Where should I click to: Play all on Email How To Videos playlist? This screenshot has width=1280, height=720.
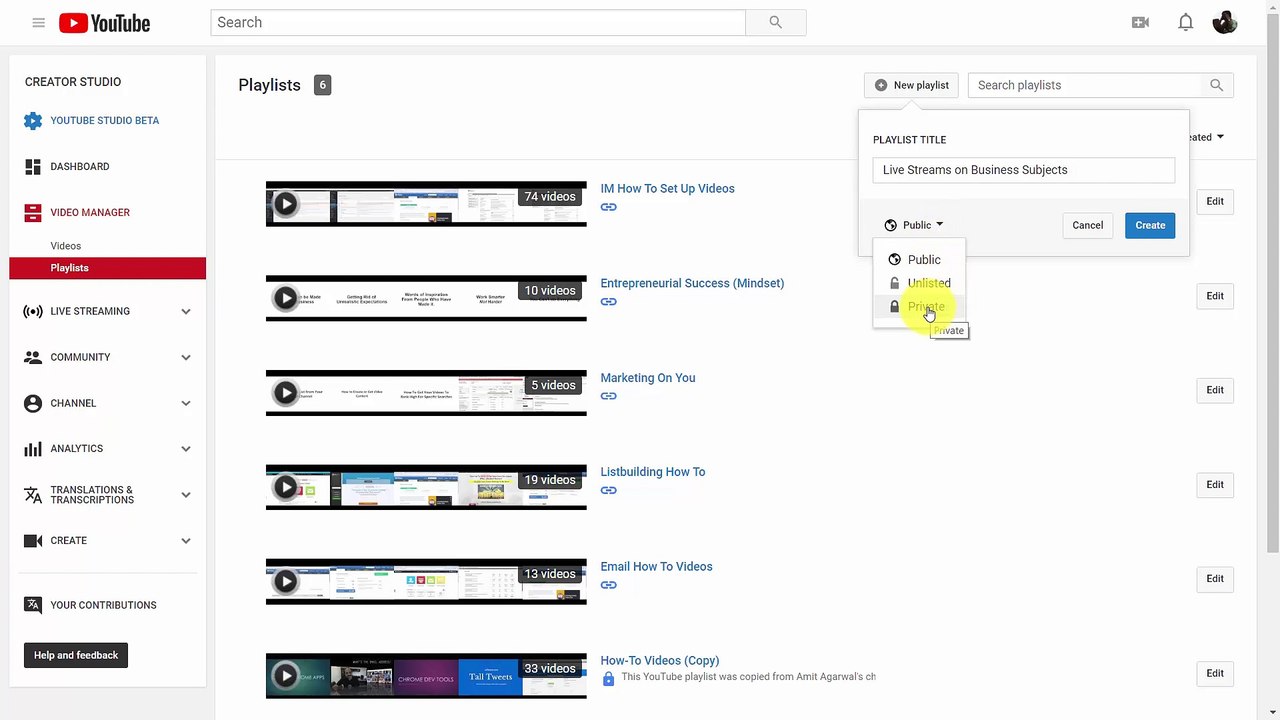[x=285, y=581]
